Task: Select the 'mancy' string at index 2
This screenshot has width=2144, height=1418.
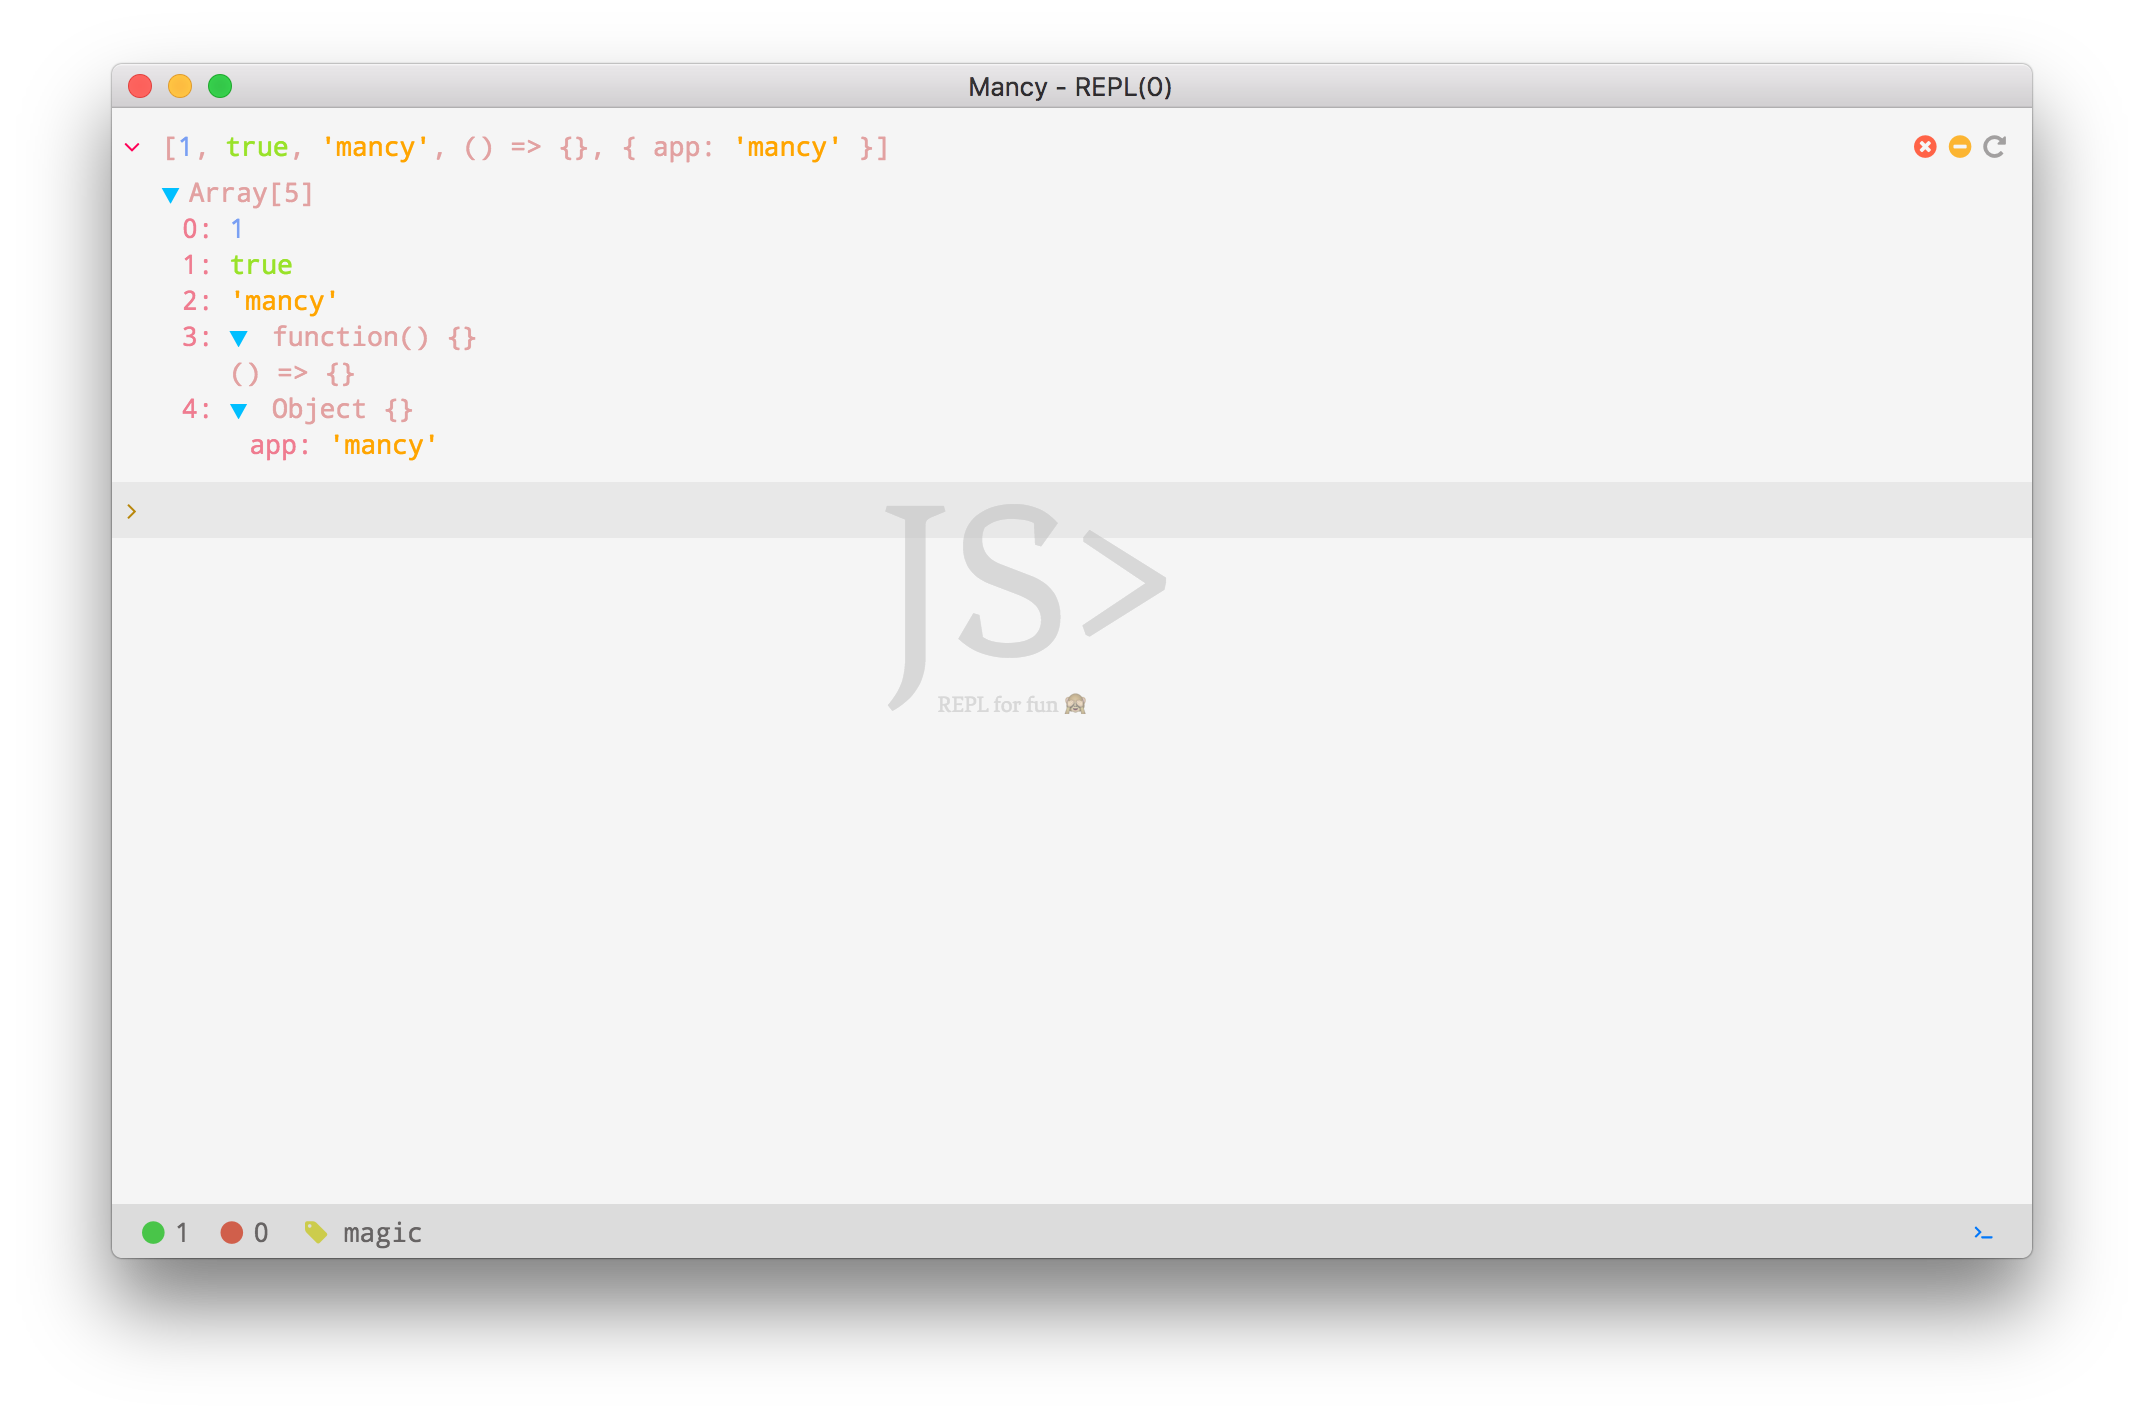Action: coord(285,301)
